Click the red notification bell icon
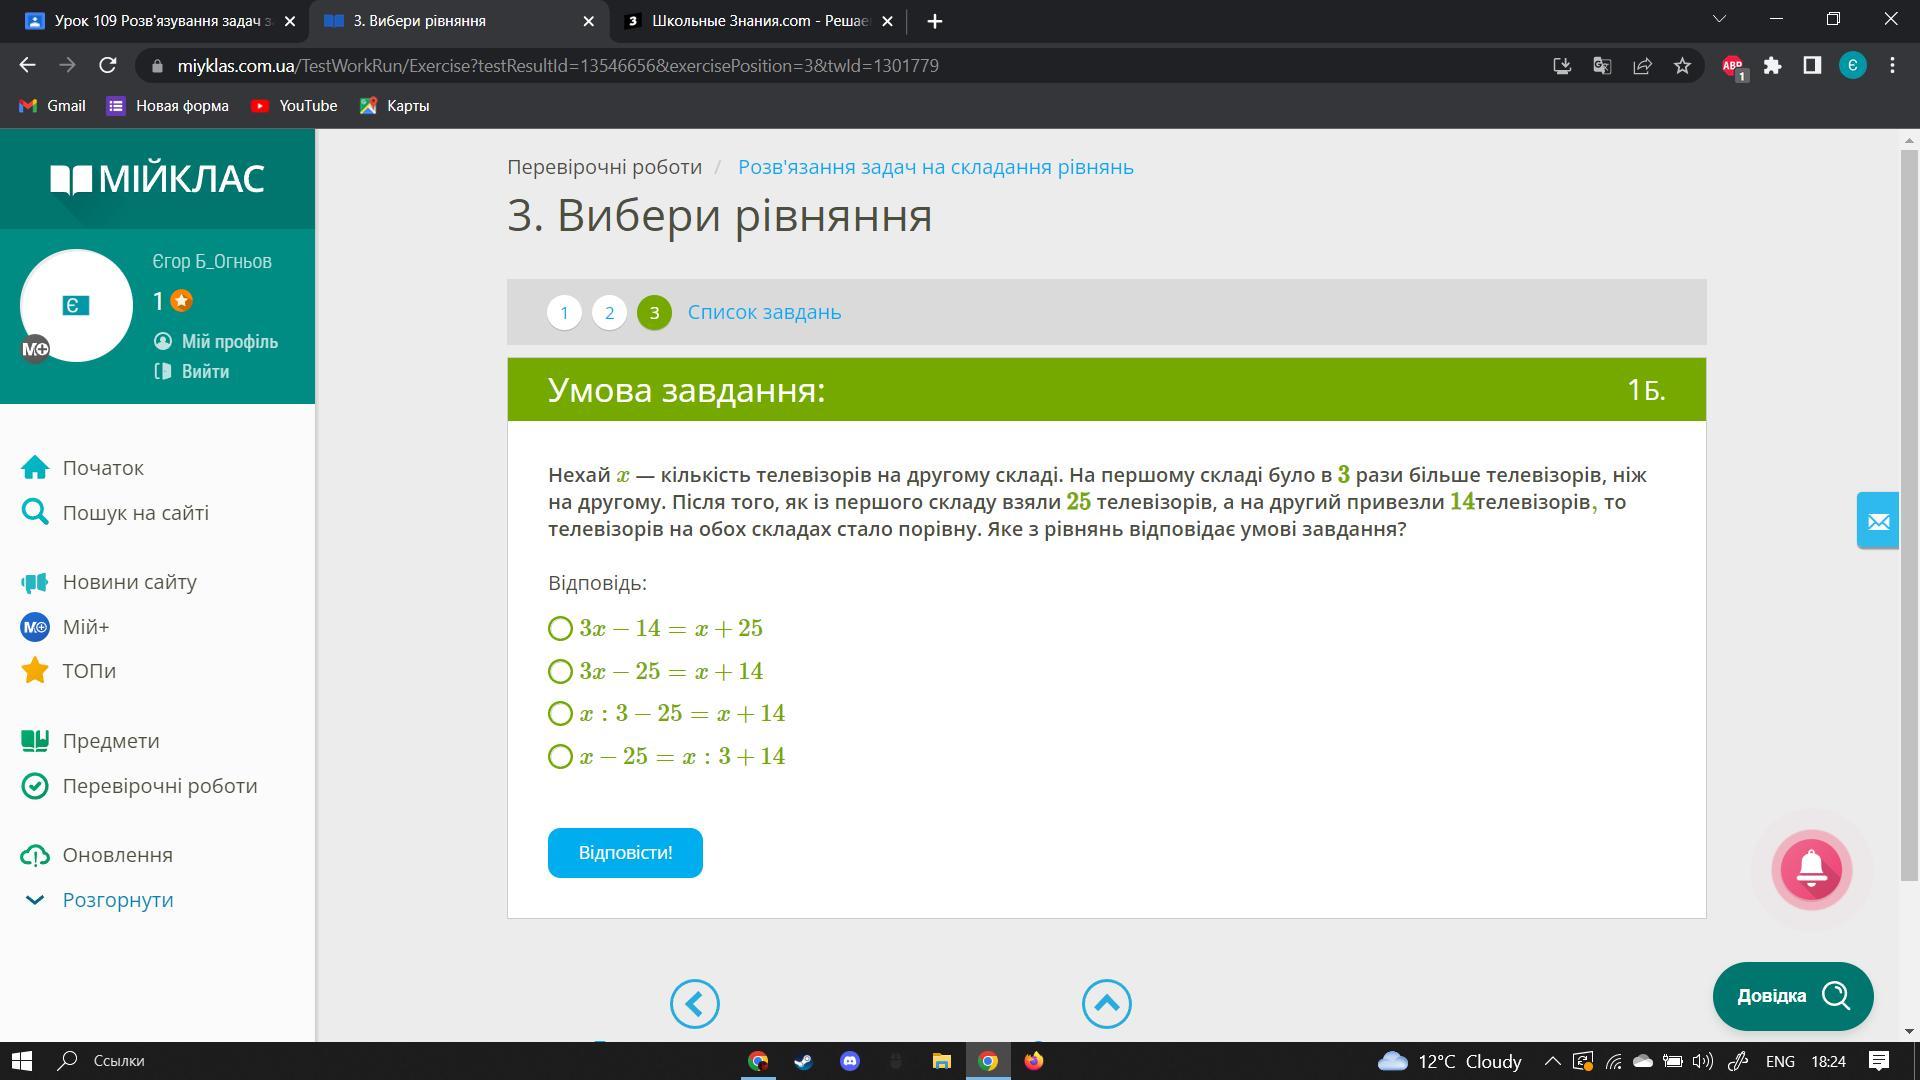The height and width of the screenshot is (1080, 1920). tap(1811, 870)
